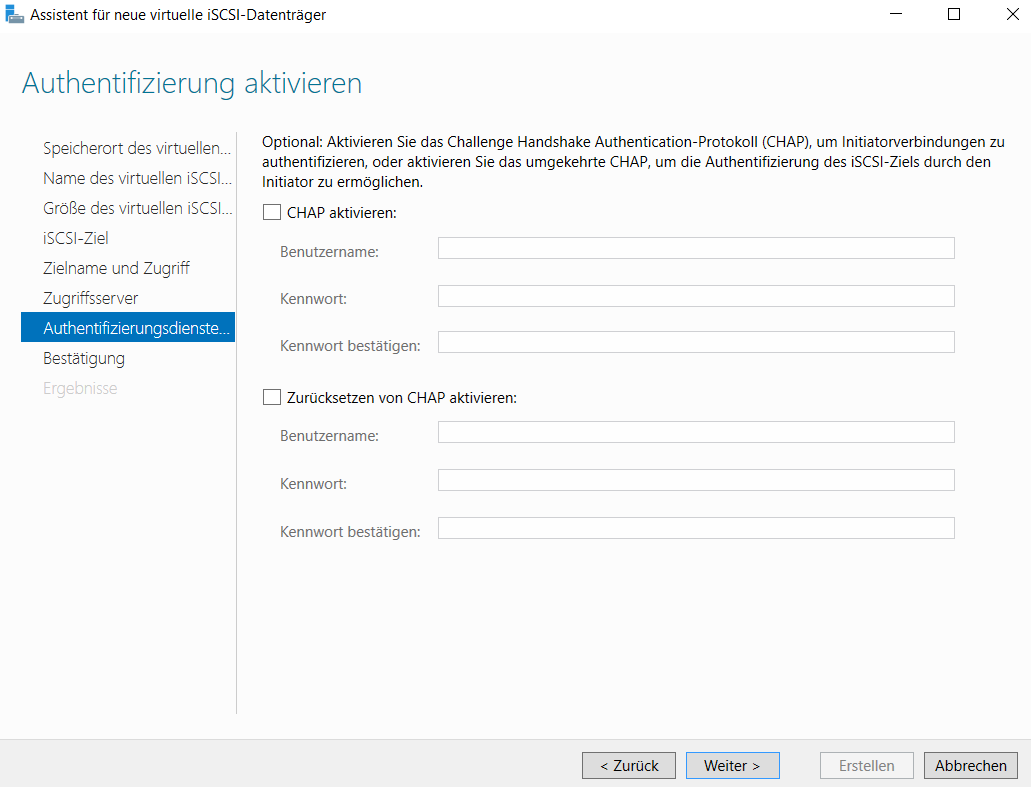
Task: Click the CHAP Benutzername input field
Action: tap(695, 248)
